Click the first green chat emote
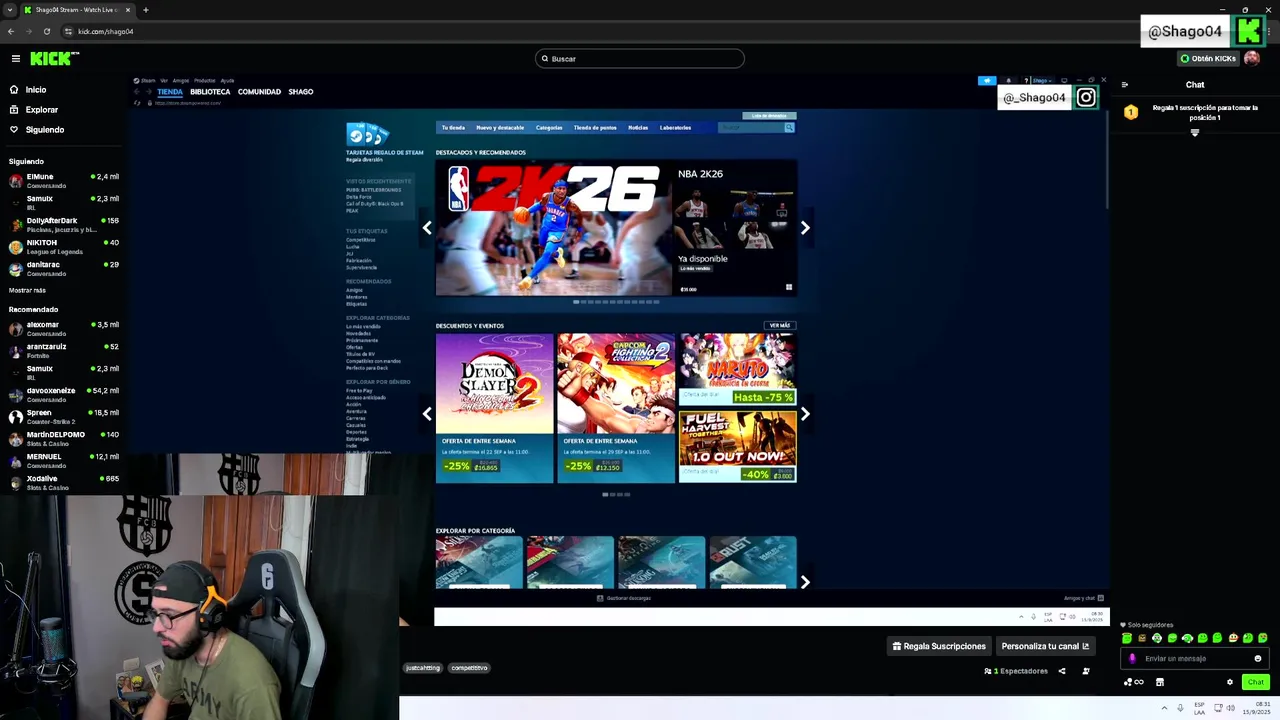 pos(1127,638)
